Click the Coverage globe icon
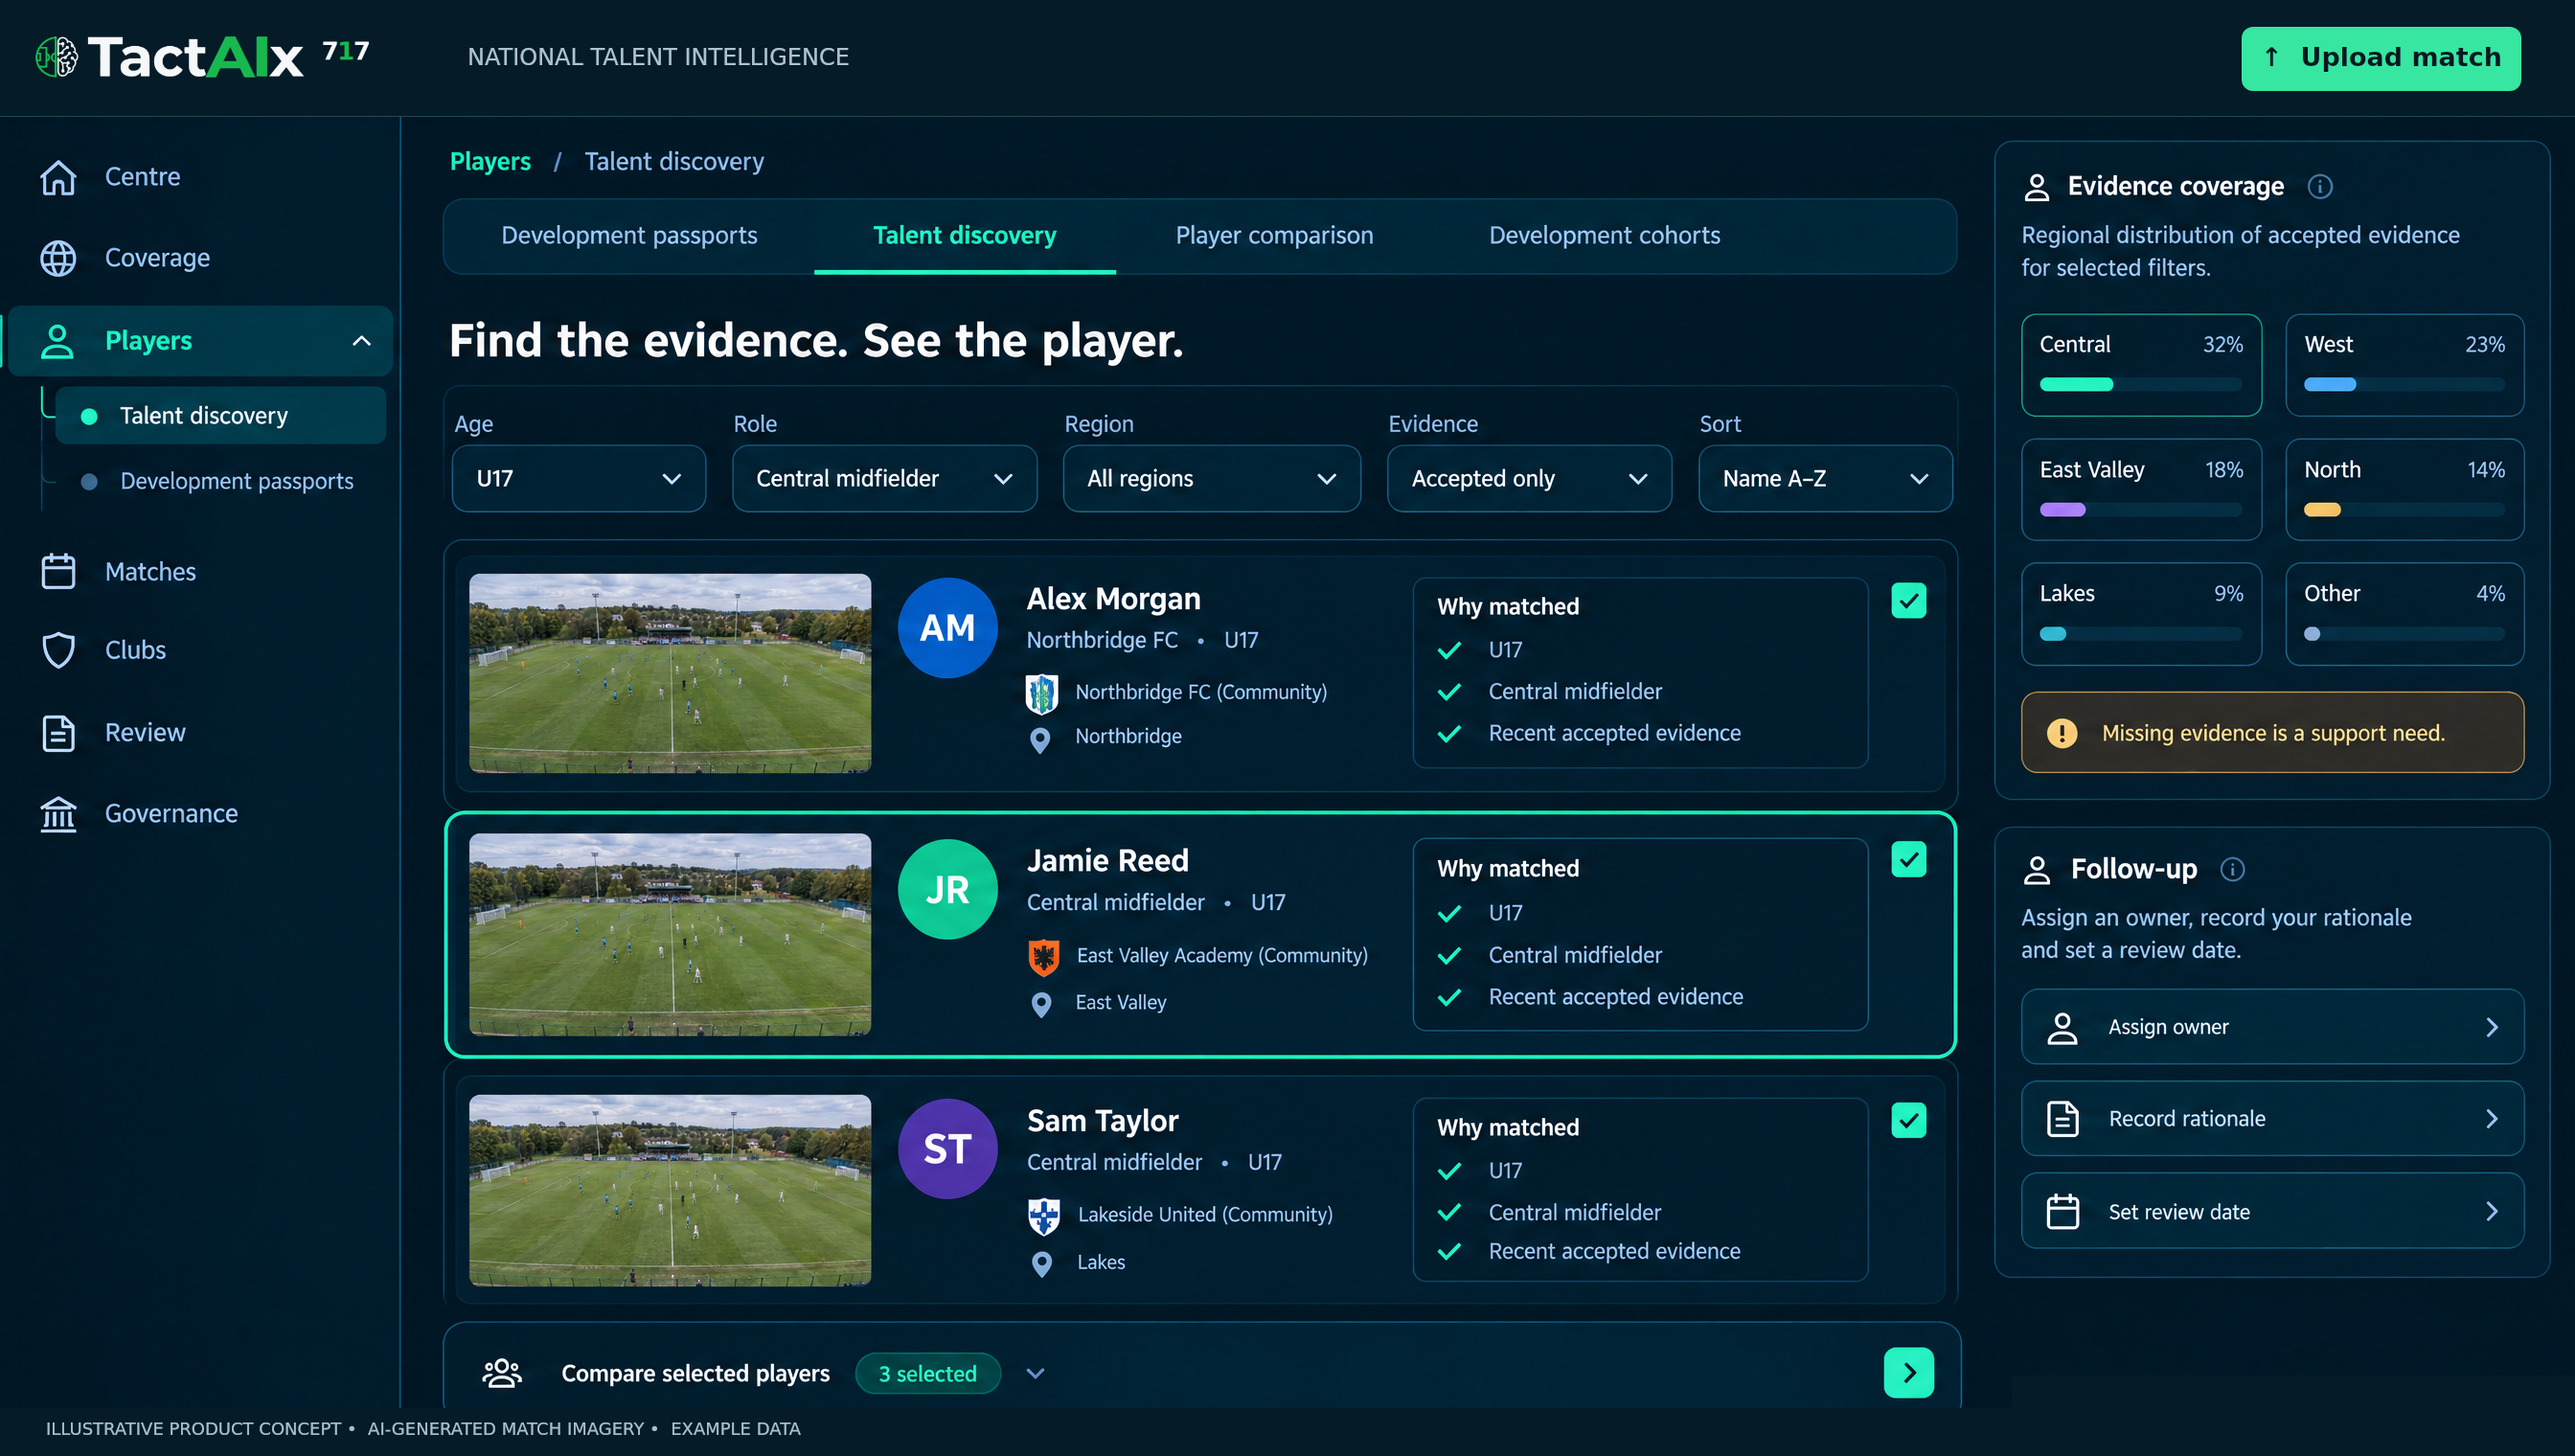 point(58,258)
